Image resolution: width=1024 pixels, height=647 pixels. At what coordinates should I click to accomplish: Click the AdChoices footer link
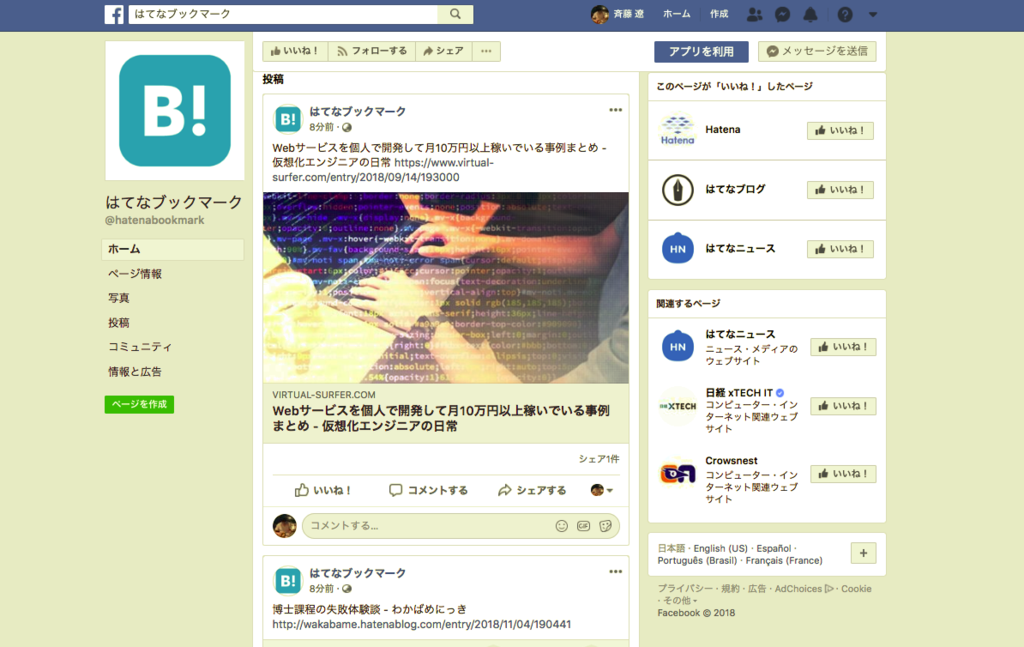(x=804, y=588)
